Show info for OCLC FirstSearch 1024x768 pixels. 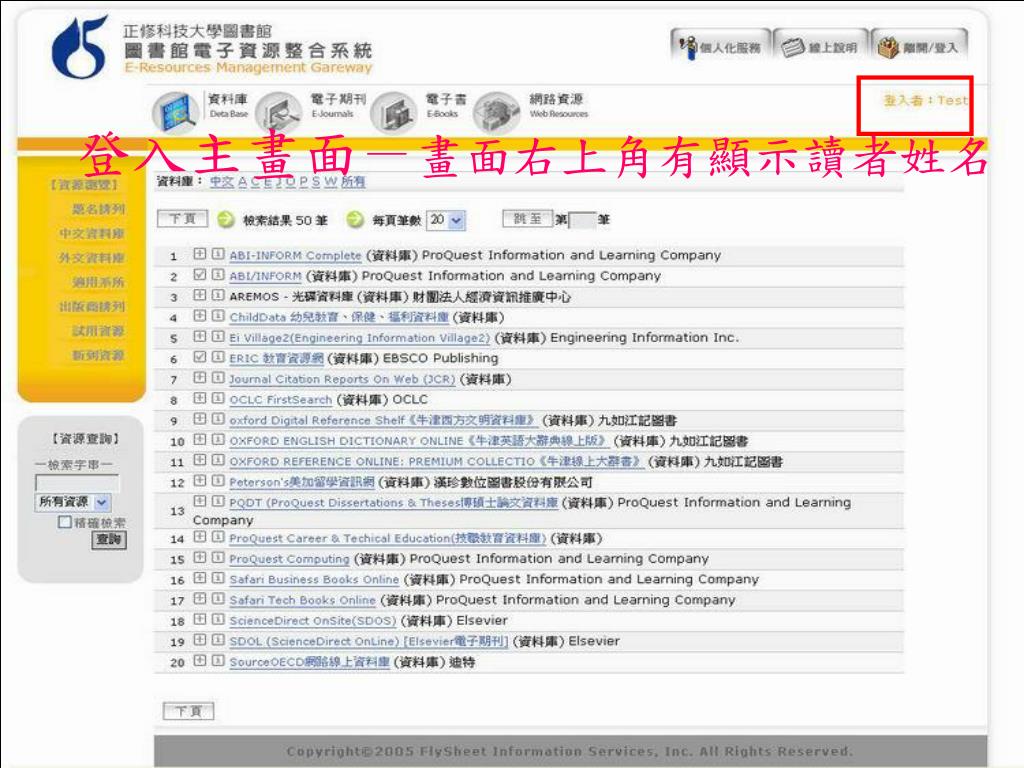click(x=218, y=398)
